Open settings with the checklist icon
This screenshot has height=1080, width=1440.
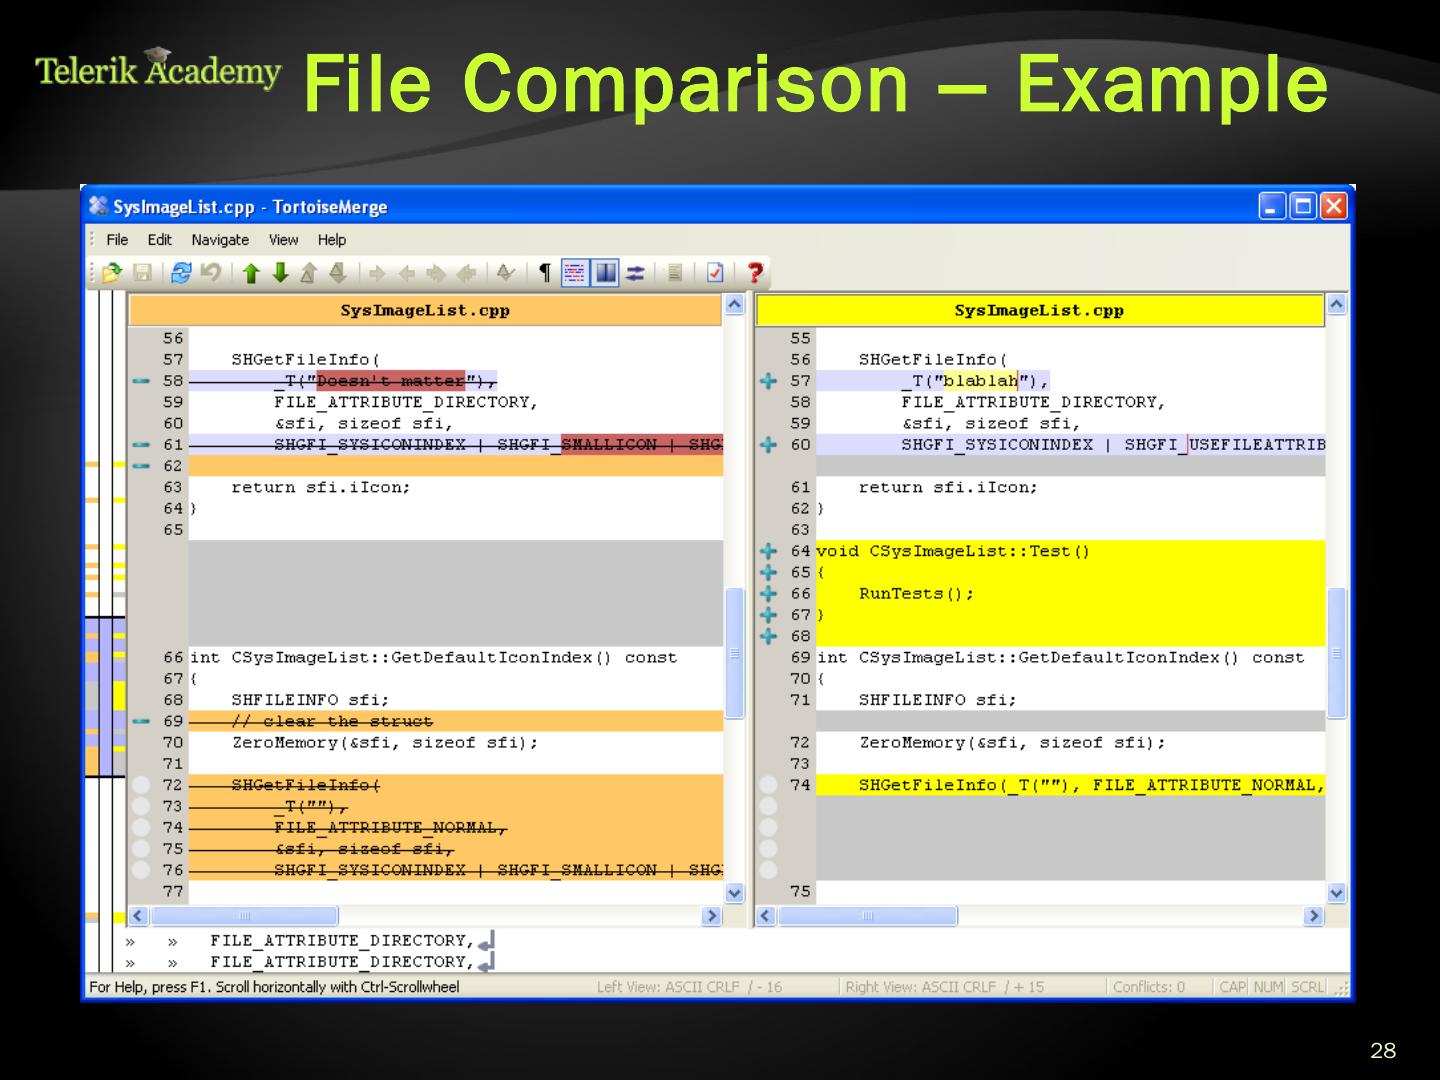pyautogui.click(x=715, y=273)
